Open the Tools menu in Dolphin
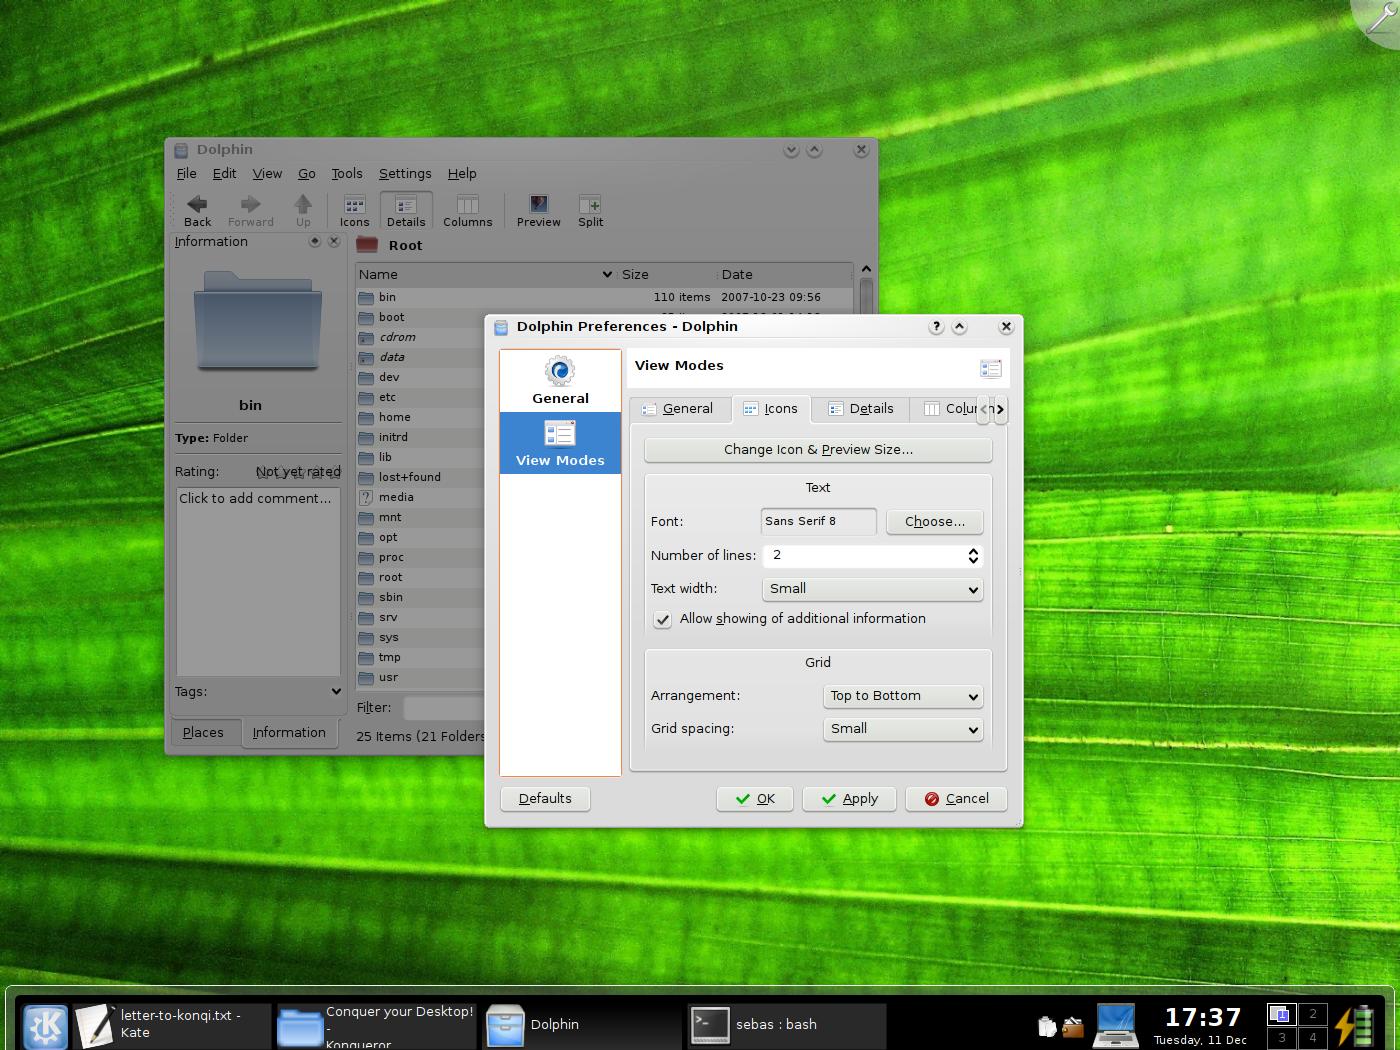Screen dimensions: 1400x1050 coord(347,173)
